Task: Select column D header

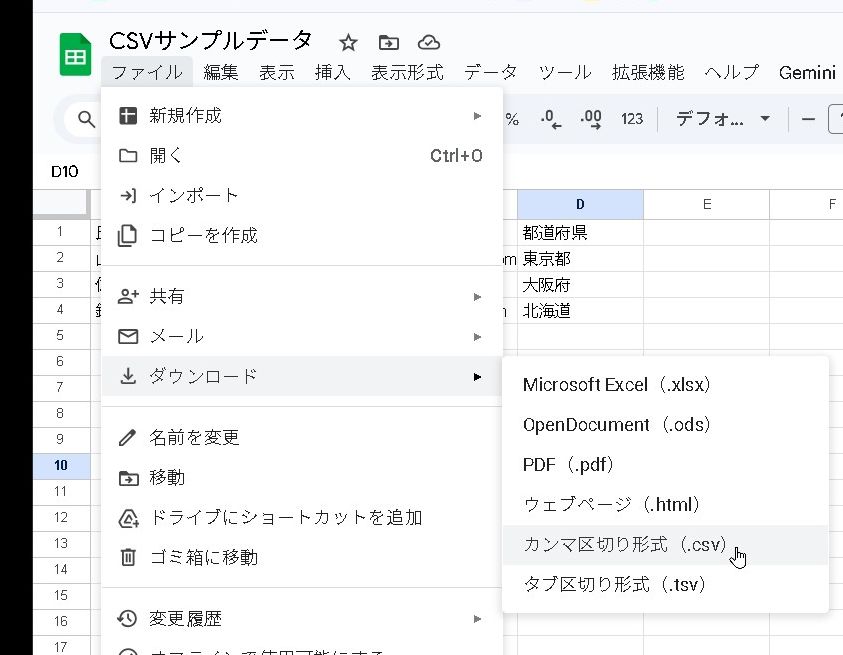Action: point(580,204)
